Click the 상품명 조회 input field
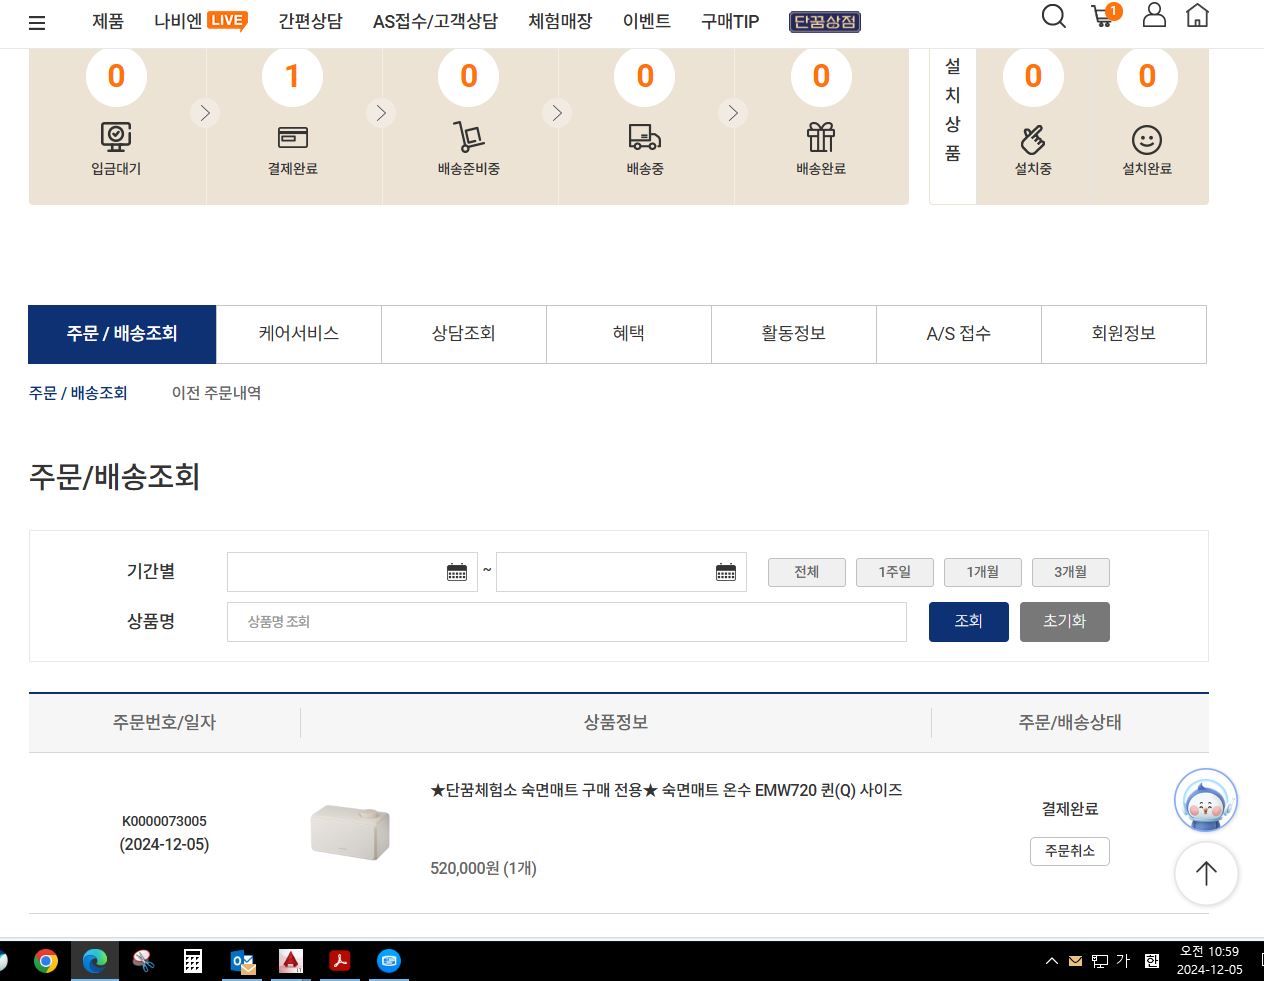This screenshot has height=981, width=1264. [566, 622]
